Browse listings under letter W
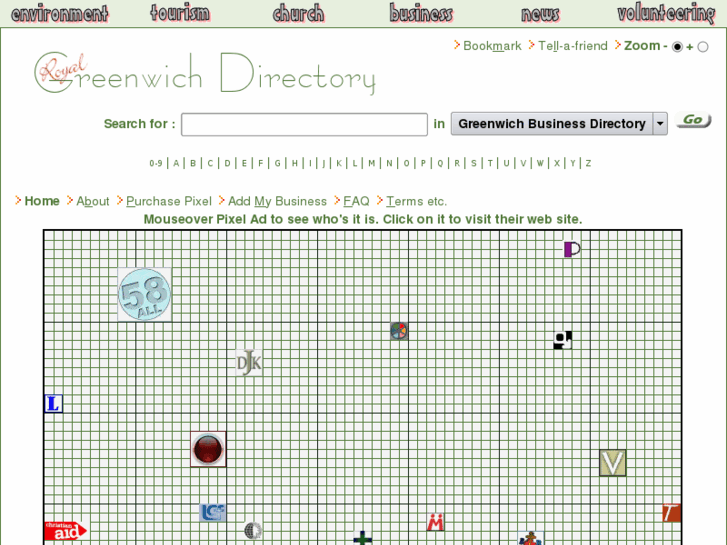This screenshot has width=727, height=545. [x=540, y=163]
